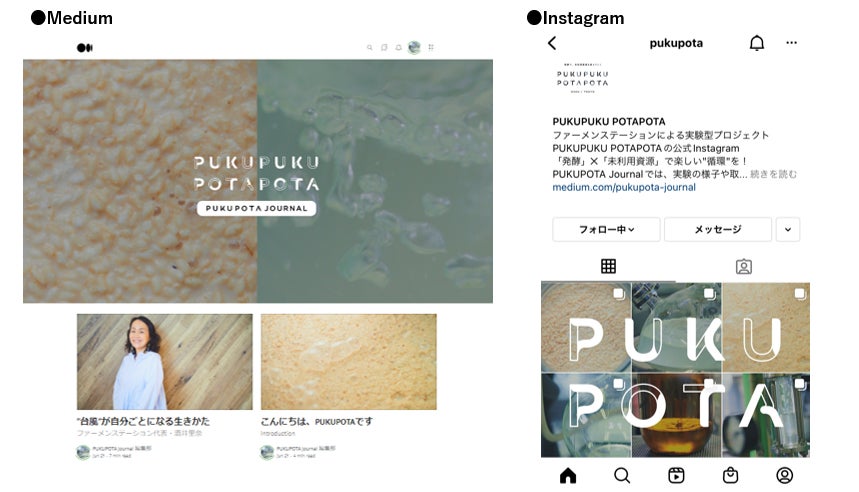
Task: Click the Medium profile avatar
Action: coord(414,48)
